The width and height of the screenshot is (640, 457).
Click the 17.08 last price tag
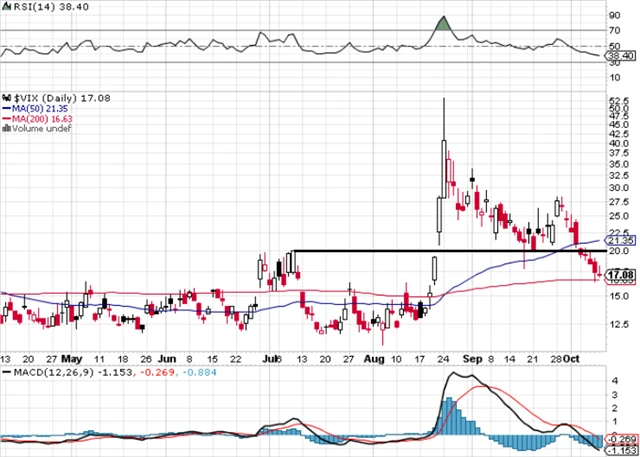621,274
